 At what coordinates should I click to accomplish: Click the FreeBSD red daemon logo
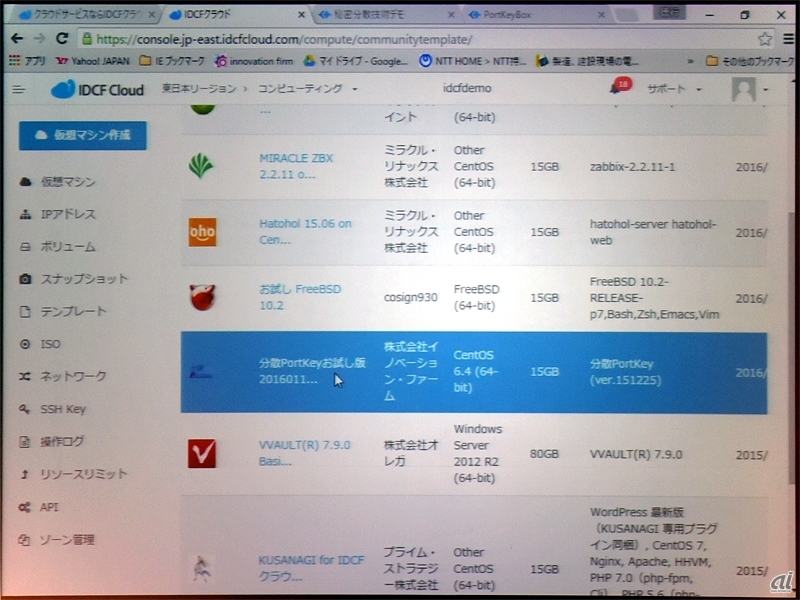point(203,297)
